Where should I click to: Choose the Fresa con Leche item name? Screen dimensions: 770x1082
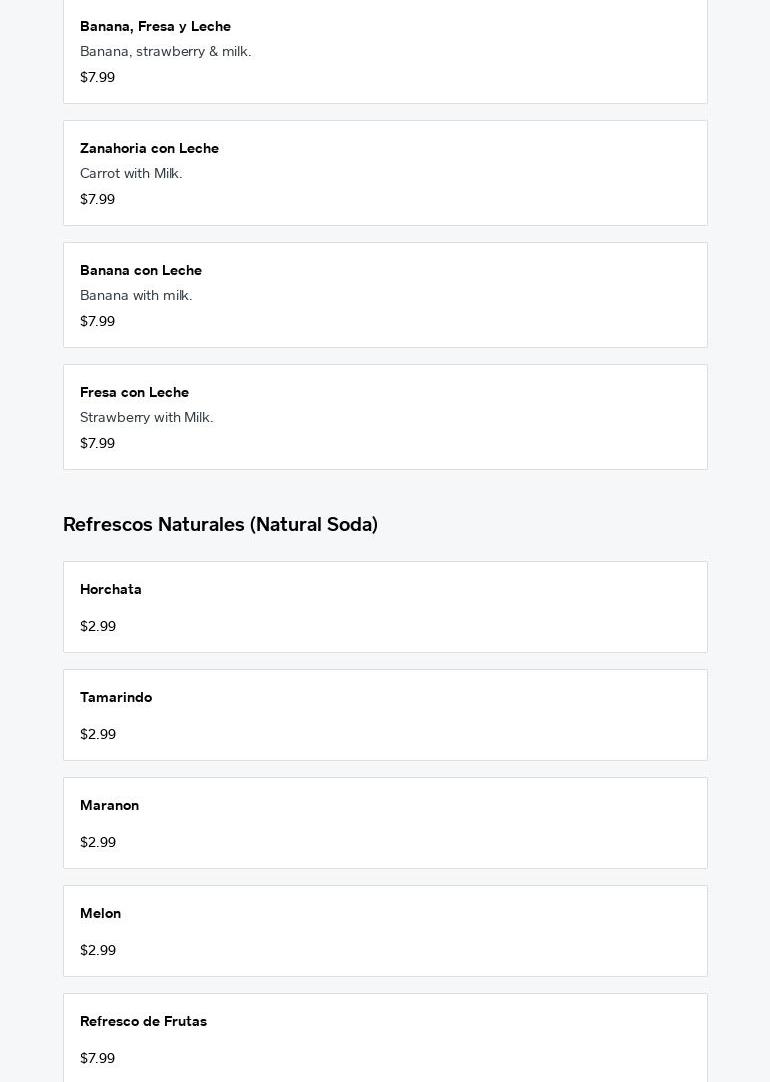(x=134, y=393)
